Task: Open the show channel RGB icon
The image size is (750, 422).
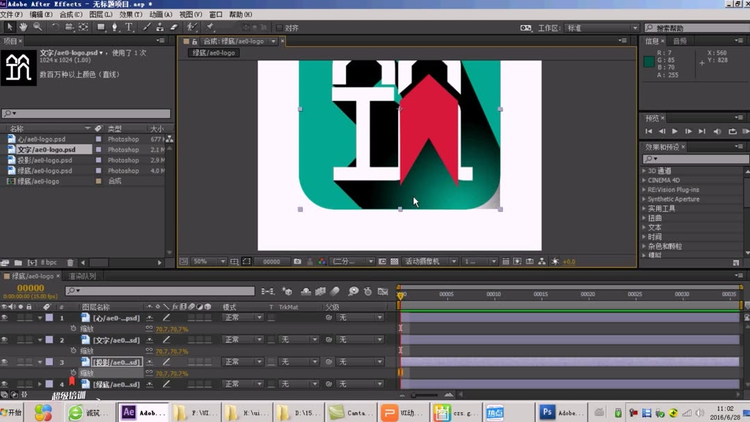Action: click(322, 262)
